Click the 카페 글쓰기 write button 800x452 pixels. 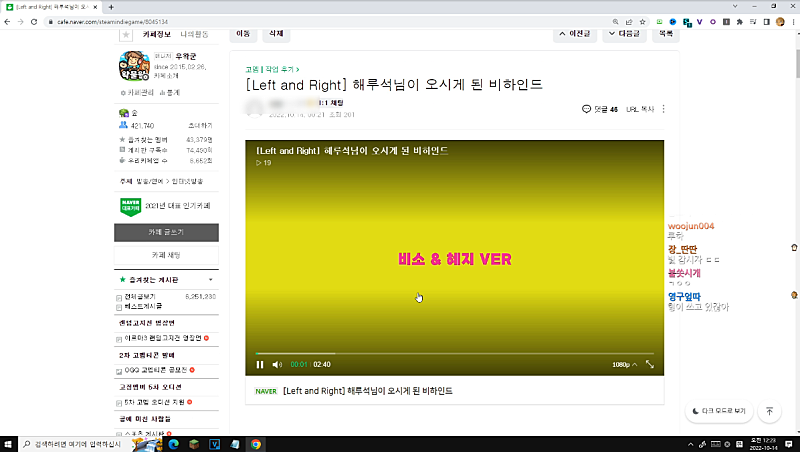pyautogui.click(x=166, y=232)
